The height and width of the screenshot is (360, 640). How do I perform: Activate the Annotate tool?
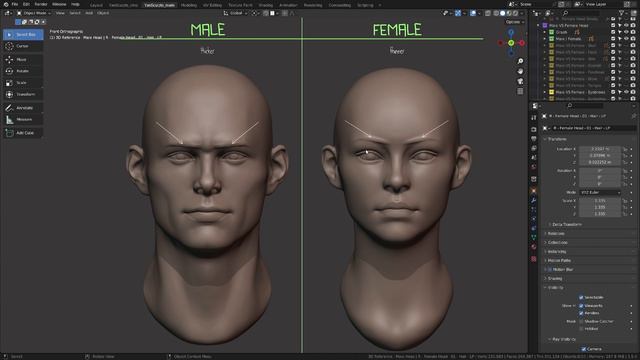point(23,108)
